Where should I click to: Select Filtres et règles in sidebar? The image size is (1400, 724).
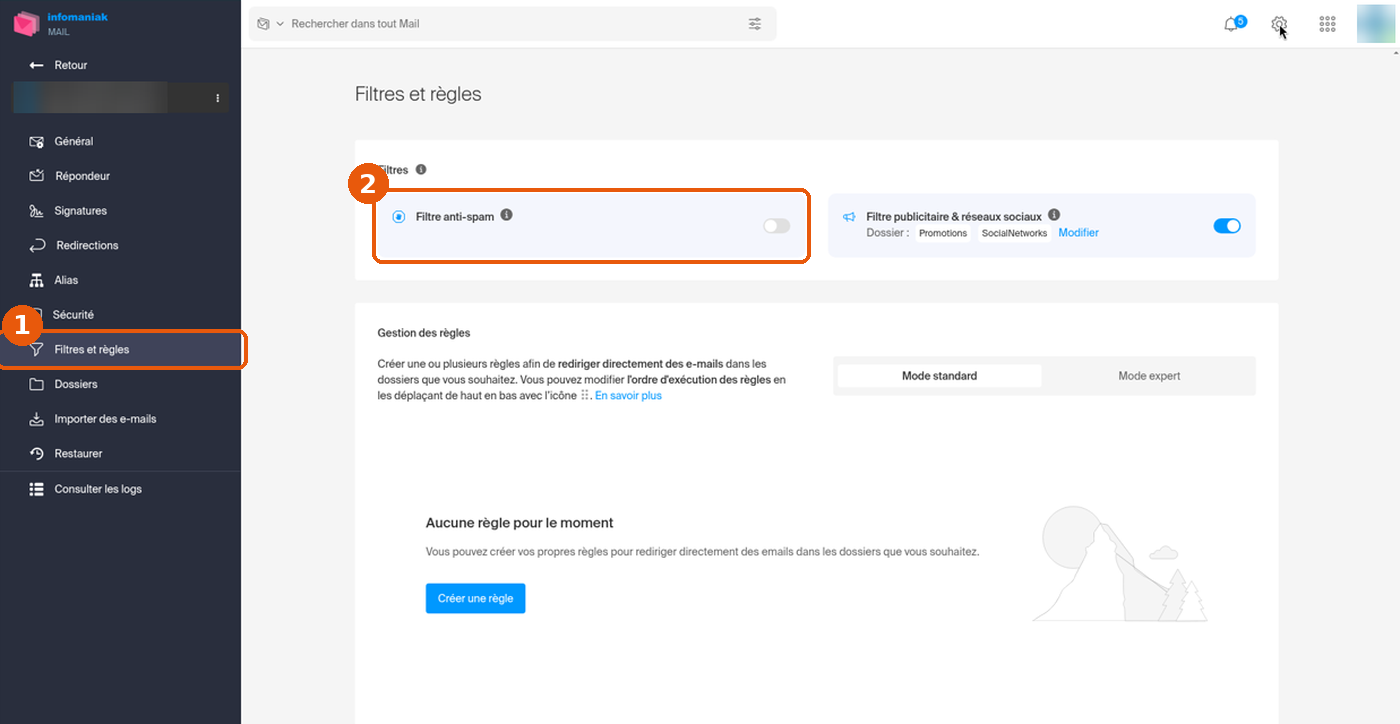(x=120, y=350)
